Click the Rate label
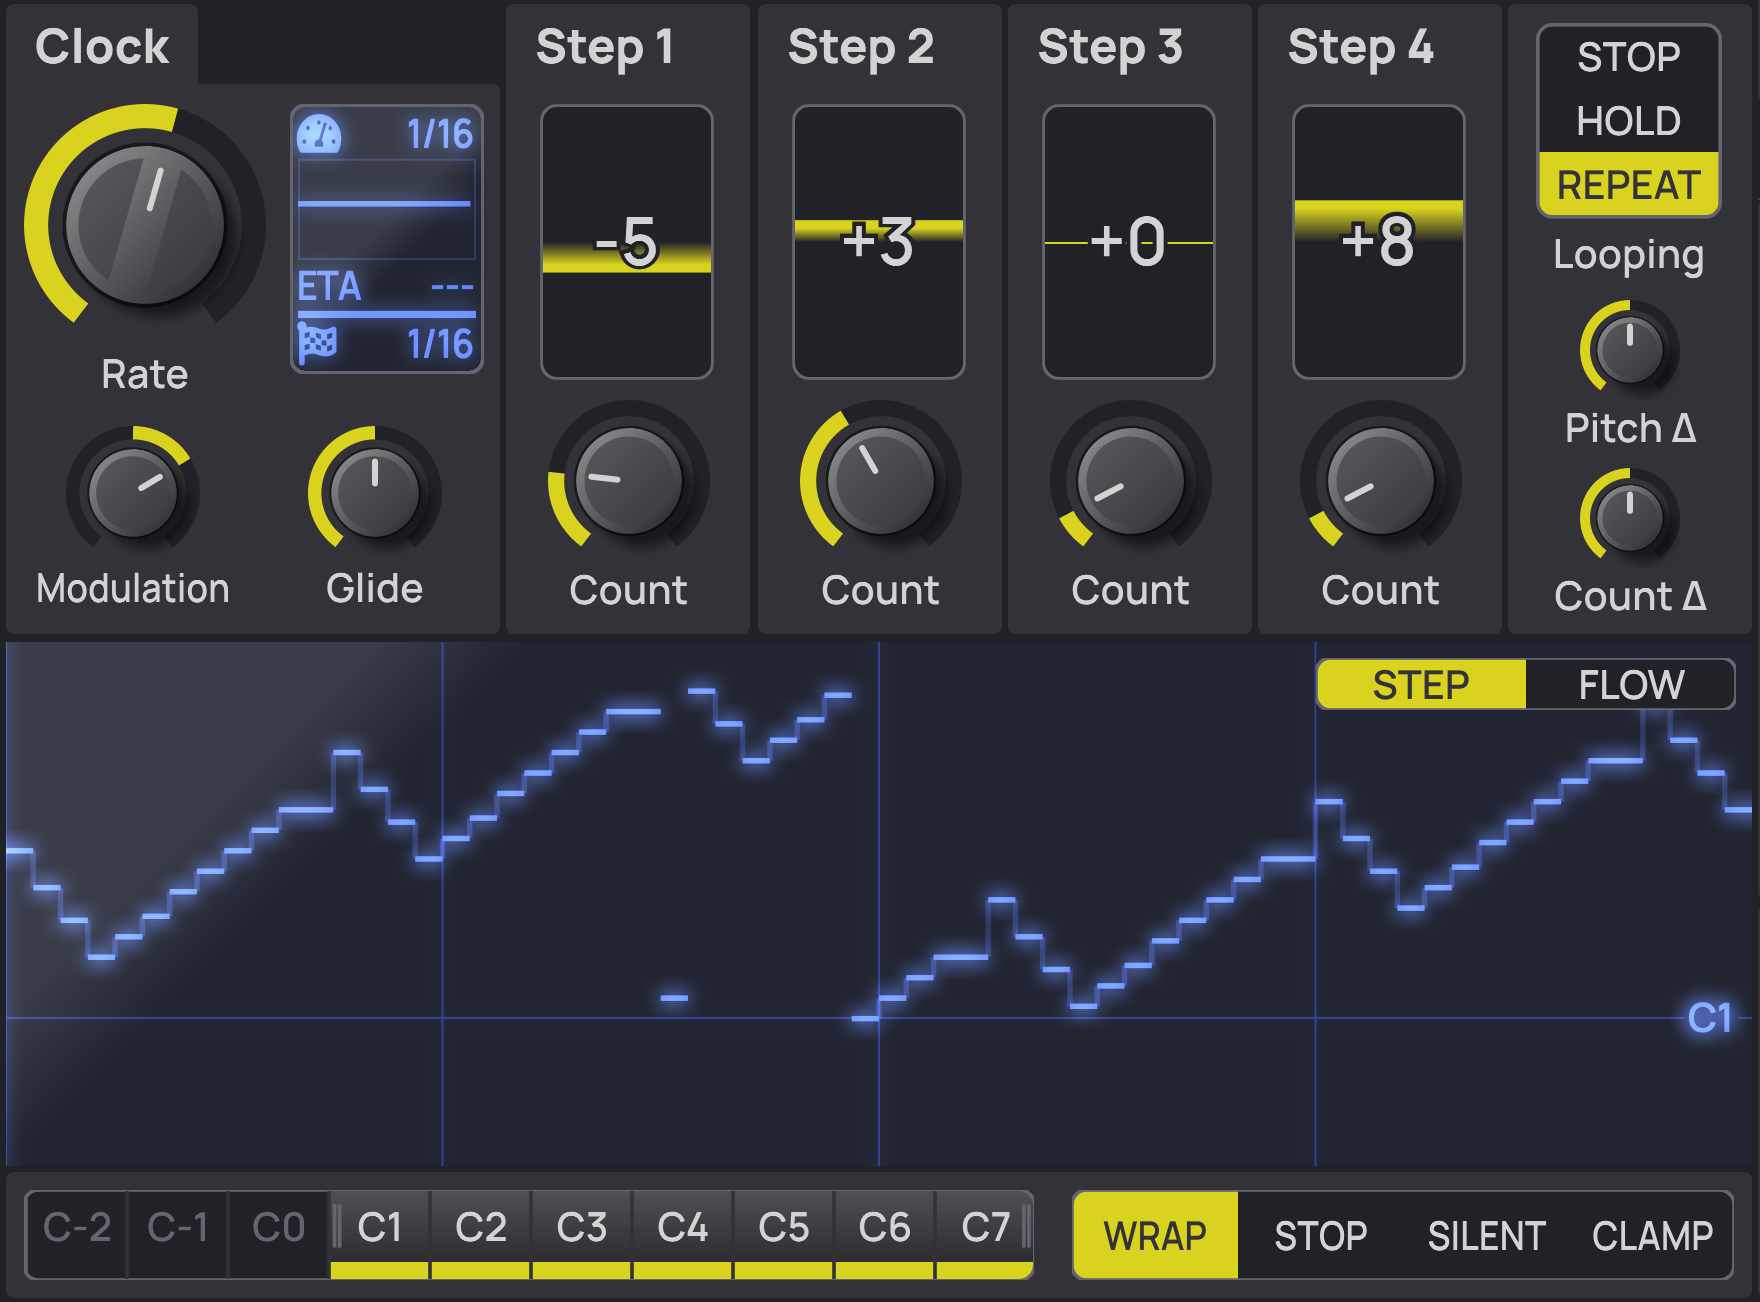 pyautogui.click(x=145, y=374)
